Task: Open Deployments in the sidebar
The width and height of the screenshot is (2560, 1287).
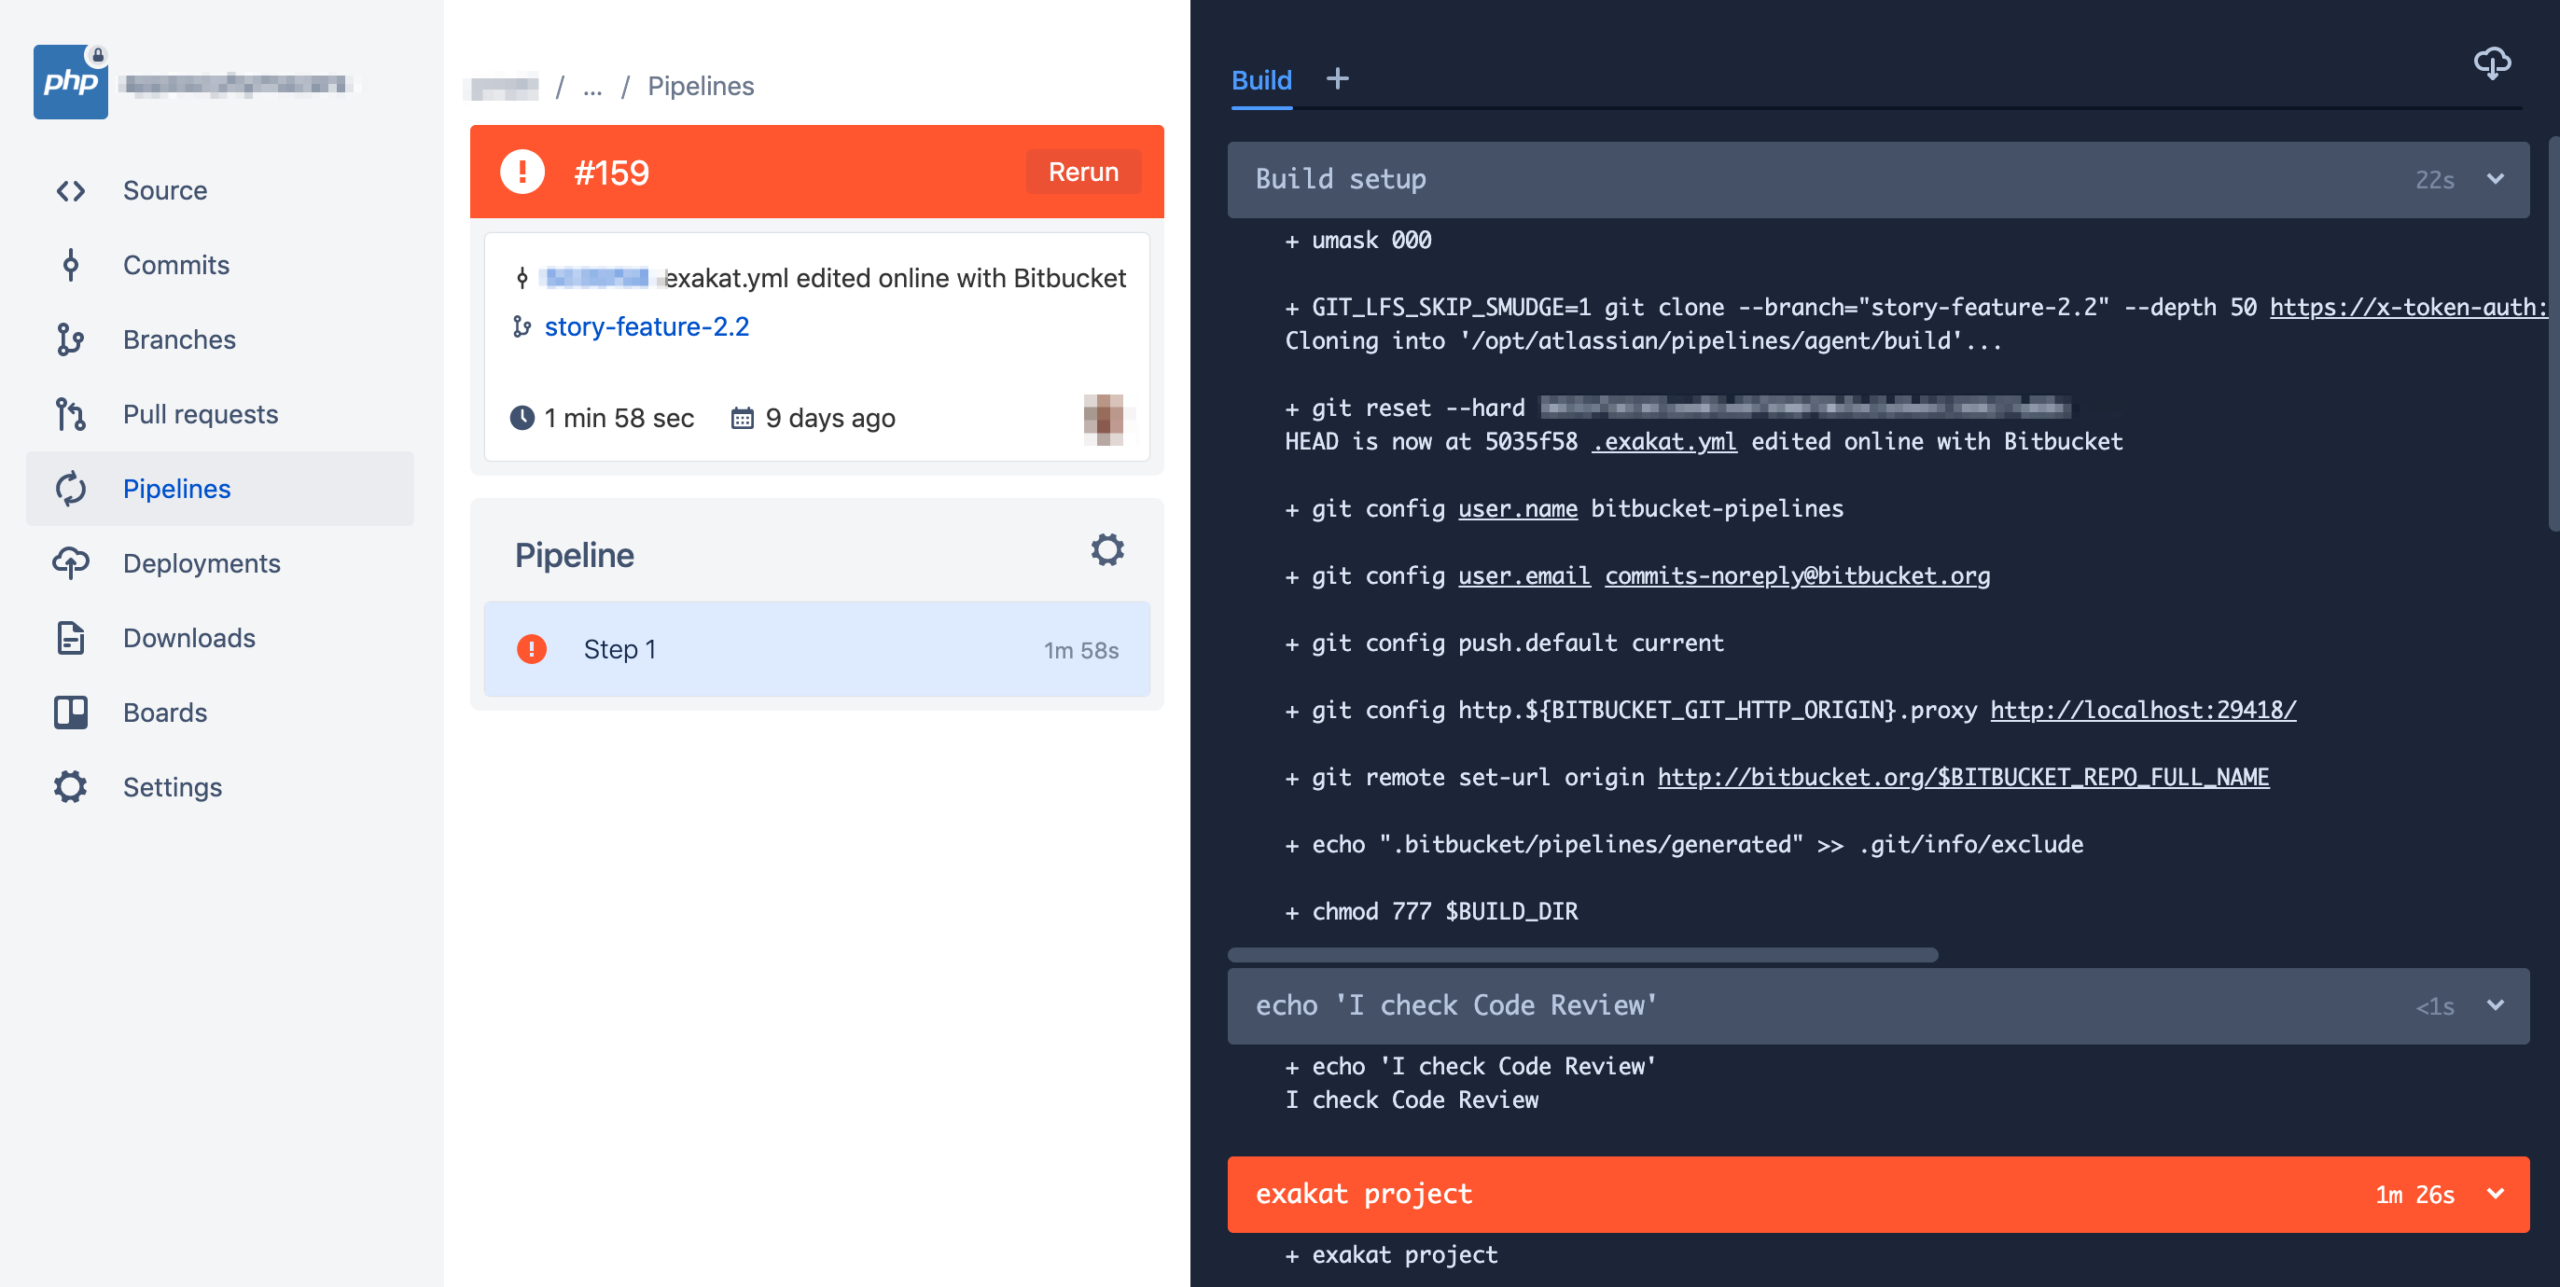Action: tap(220, 563)
